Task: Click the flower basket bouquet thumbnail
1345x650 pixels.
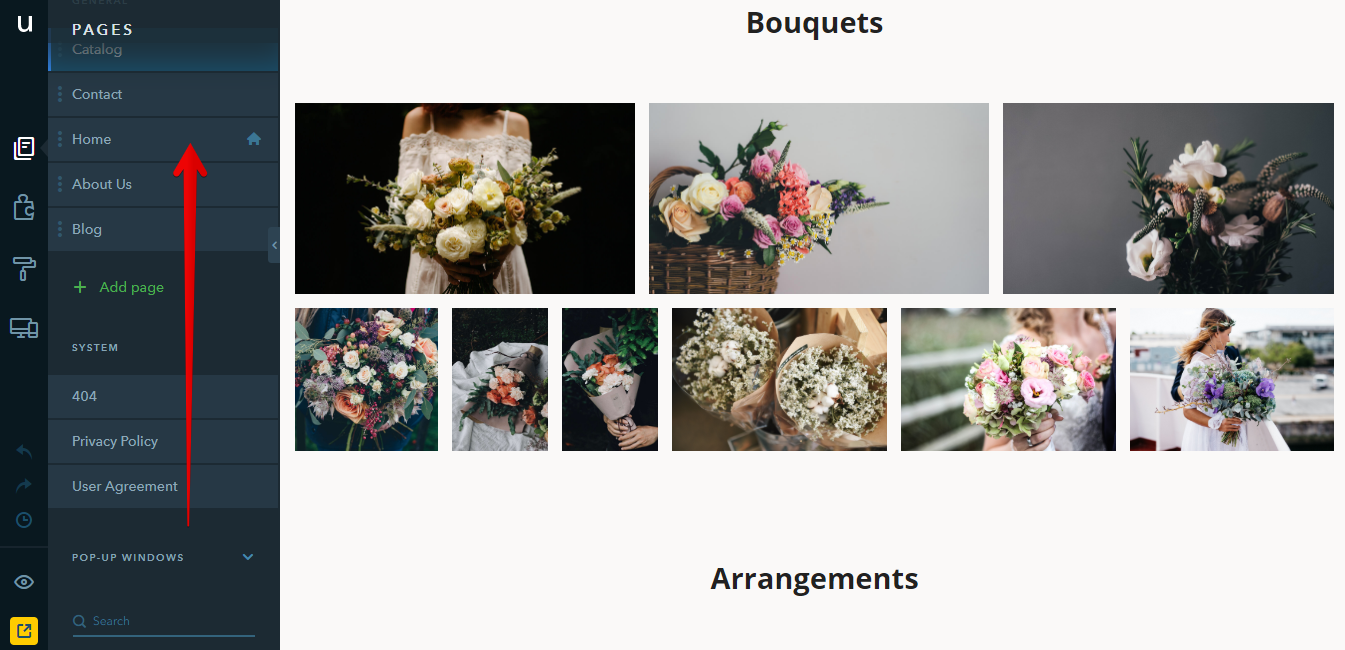Action: [x=819, y=198]
